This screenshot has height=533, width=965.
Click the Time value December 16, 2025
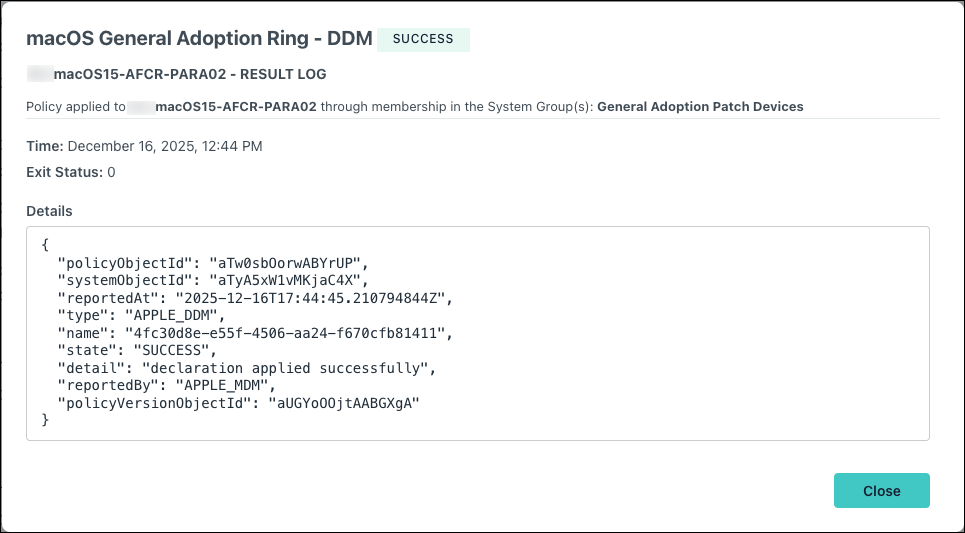[165, 146]
